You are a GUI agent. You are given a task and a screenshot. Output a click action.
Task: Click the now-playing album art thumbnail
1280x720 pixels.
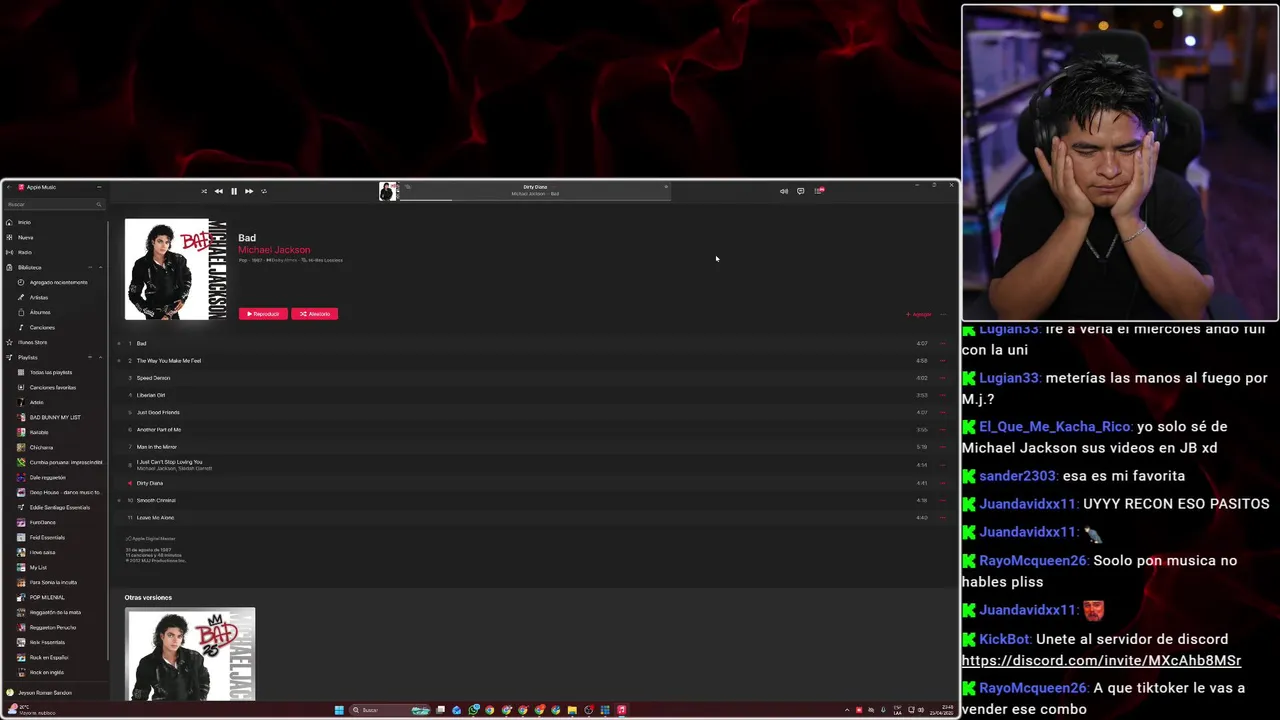(389, 191)
